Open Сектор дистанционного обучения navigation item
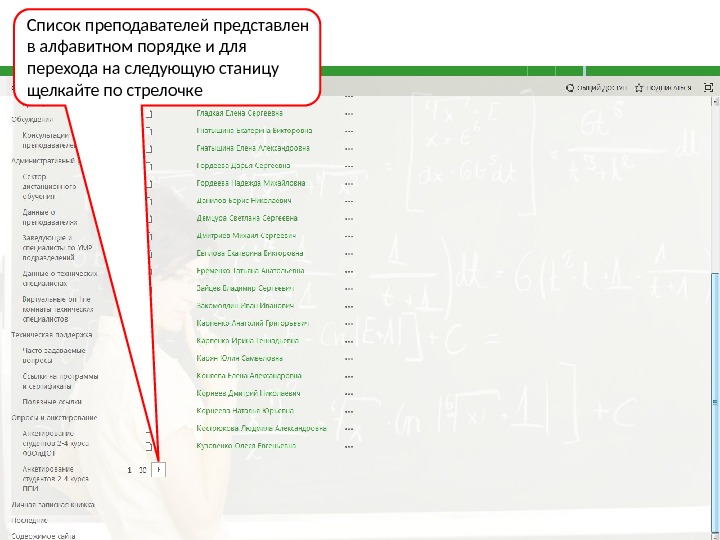This screenshot has width=720, height=540. point(49,186)
